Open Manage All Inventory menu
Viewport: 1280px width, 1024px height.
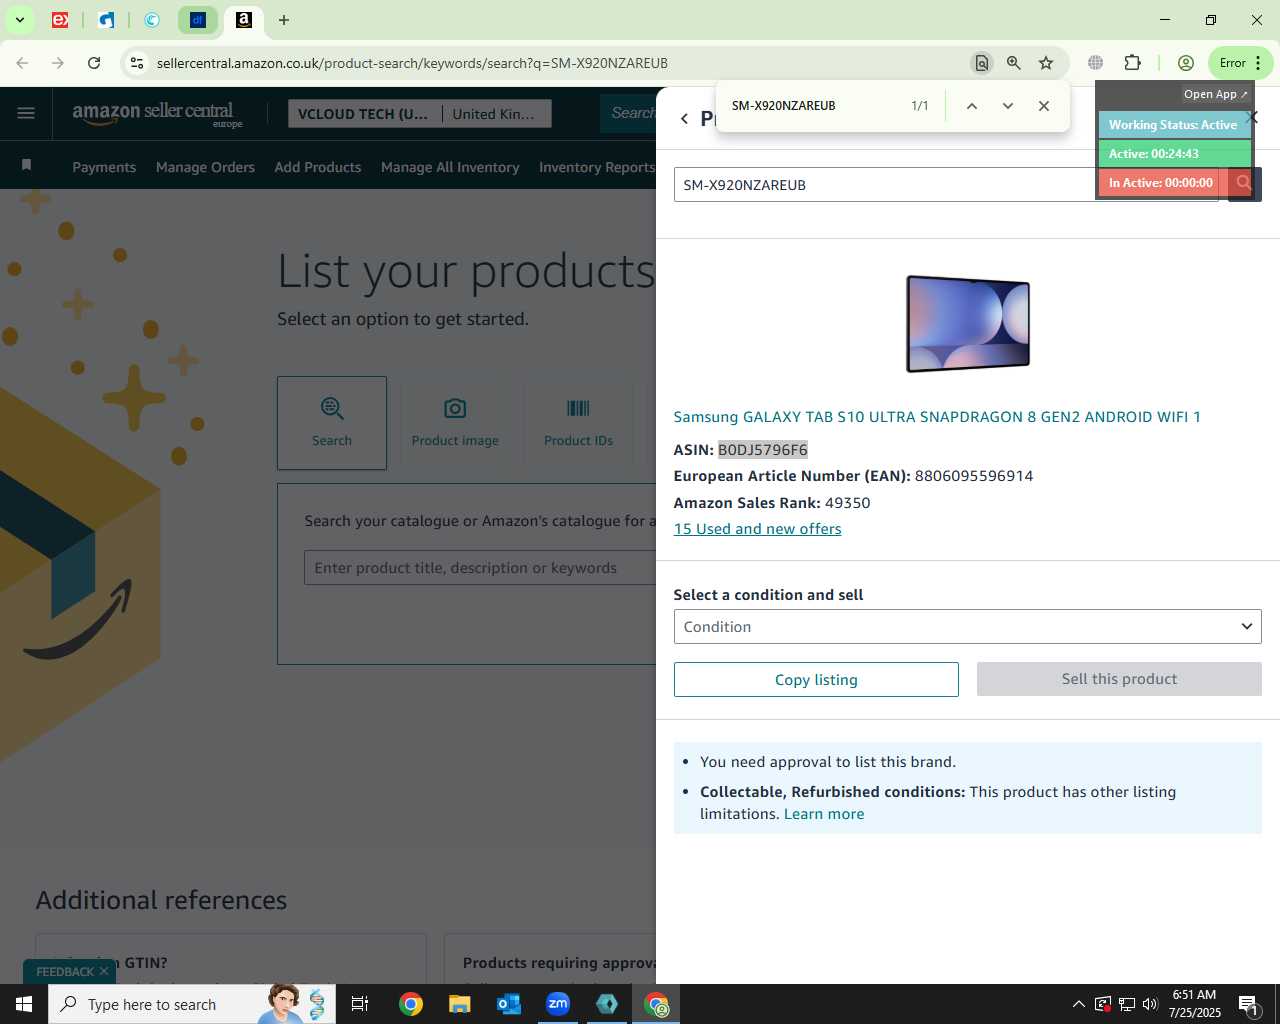450,167
